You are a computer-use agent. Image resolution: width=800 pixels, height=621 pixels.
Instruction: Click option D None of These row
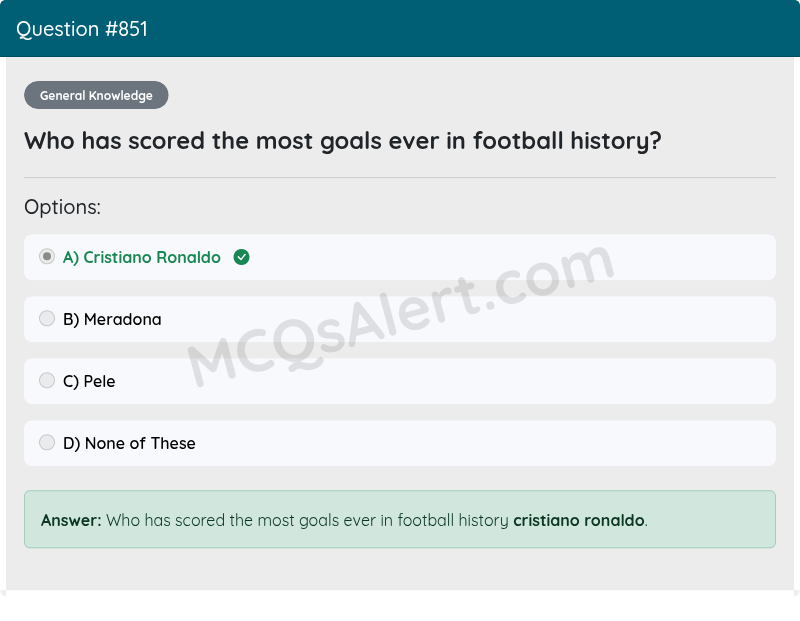pyautogui.click(x=400, y=443)
